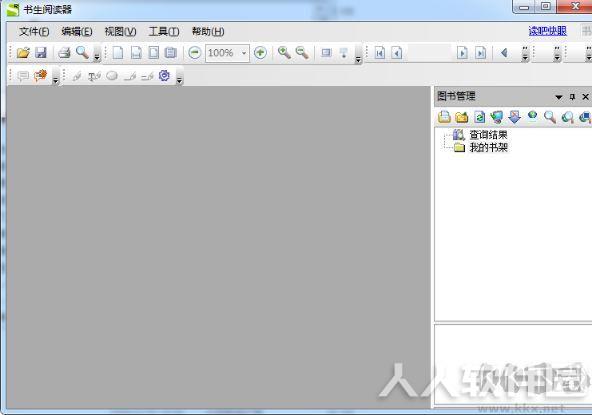Activate the zoom-in magnifier tool
Viewport: 592px width, 415px height.
284,52
